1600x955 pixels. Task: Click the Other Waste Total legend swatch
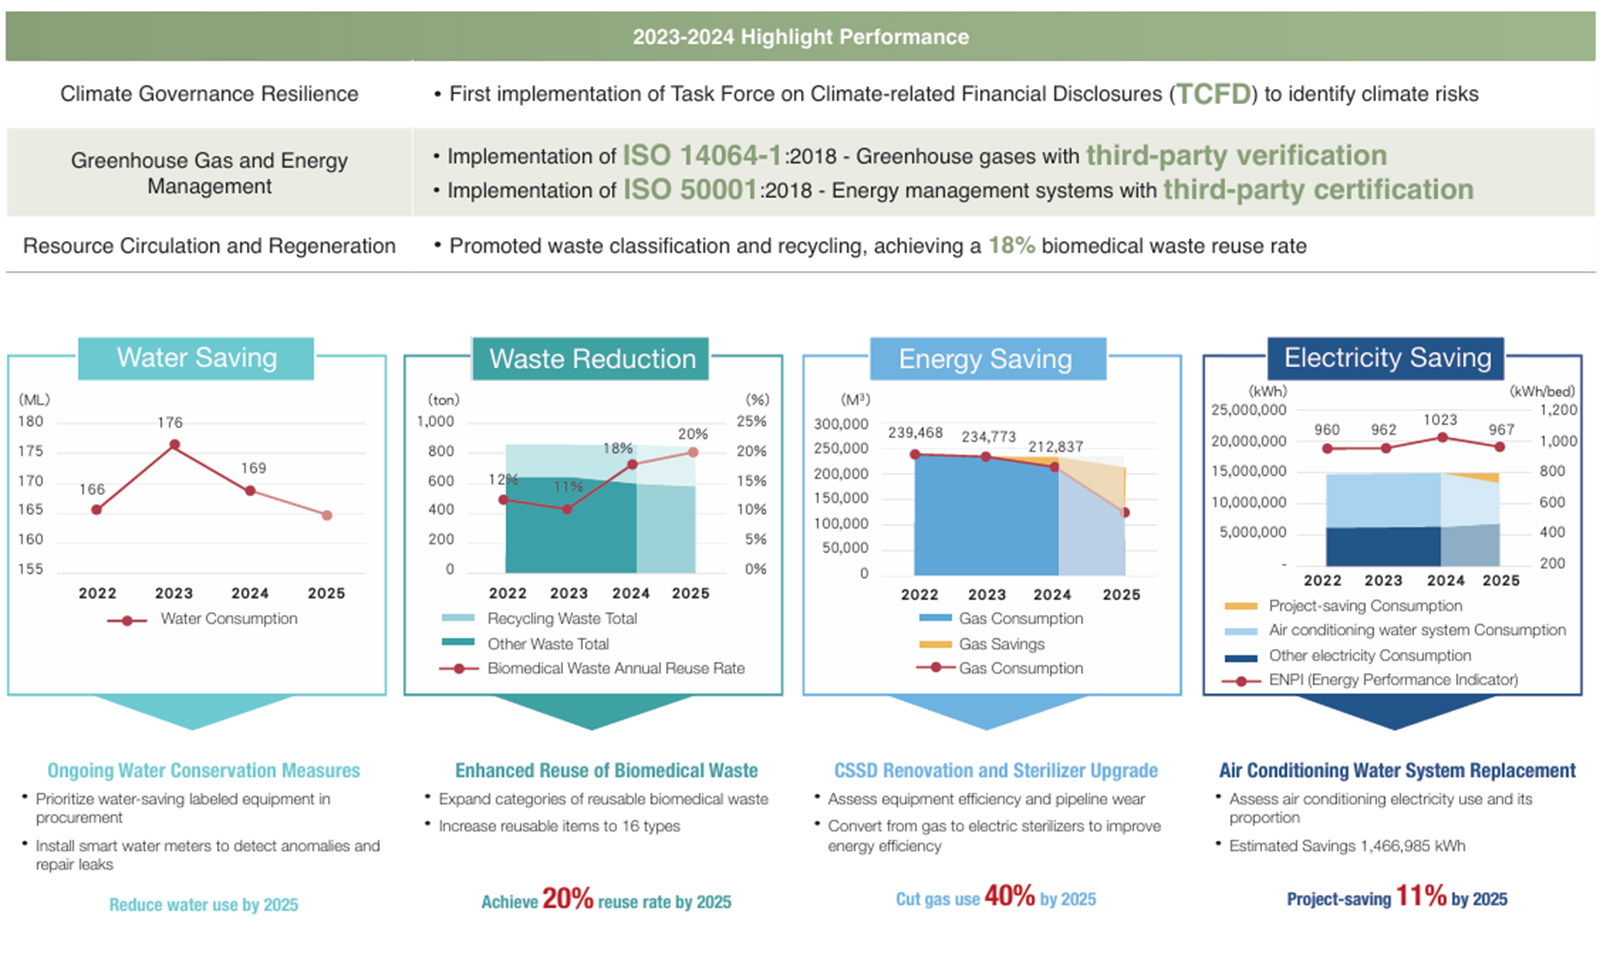tap(458, 644)
